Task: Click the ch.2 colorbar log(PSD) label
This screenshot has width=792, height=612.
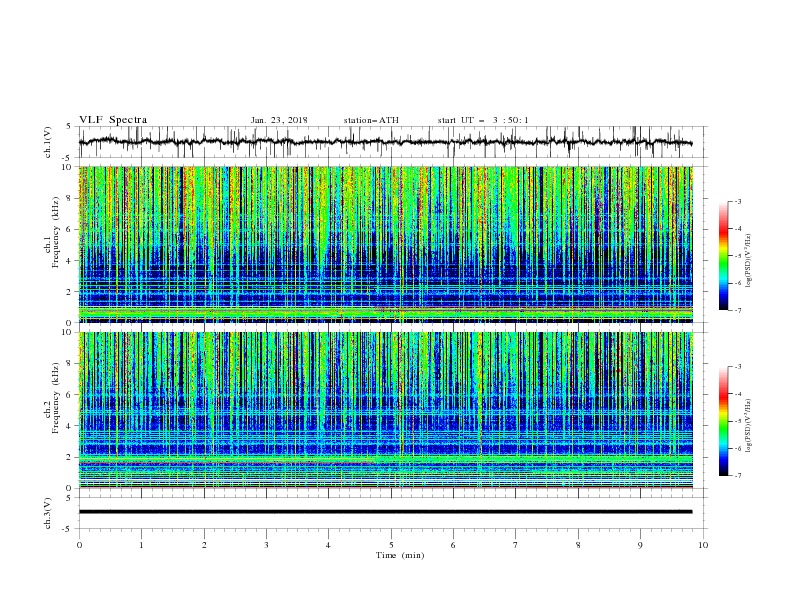Action: pyautogui.click(x=749, y=426)
